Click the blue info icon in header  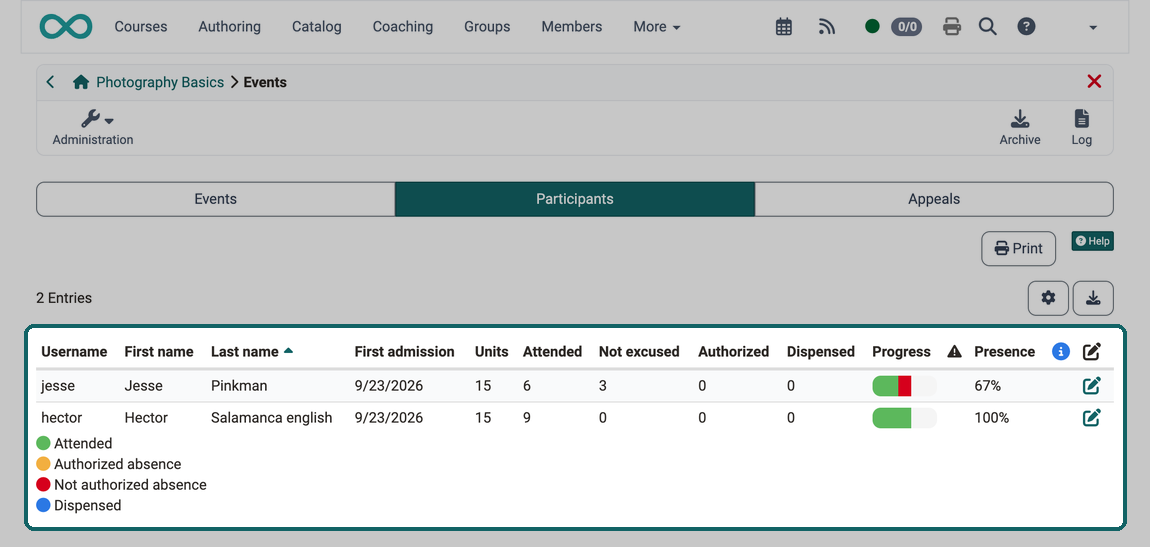(x=1061, y=352)
